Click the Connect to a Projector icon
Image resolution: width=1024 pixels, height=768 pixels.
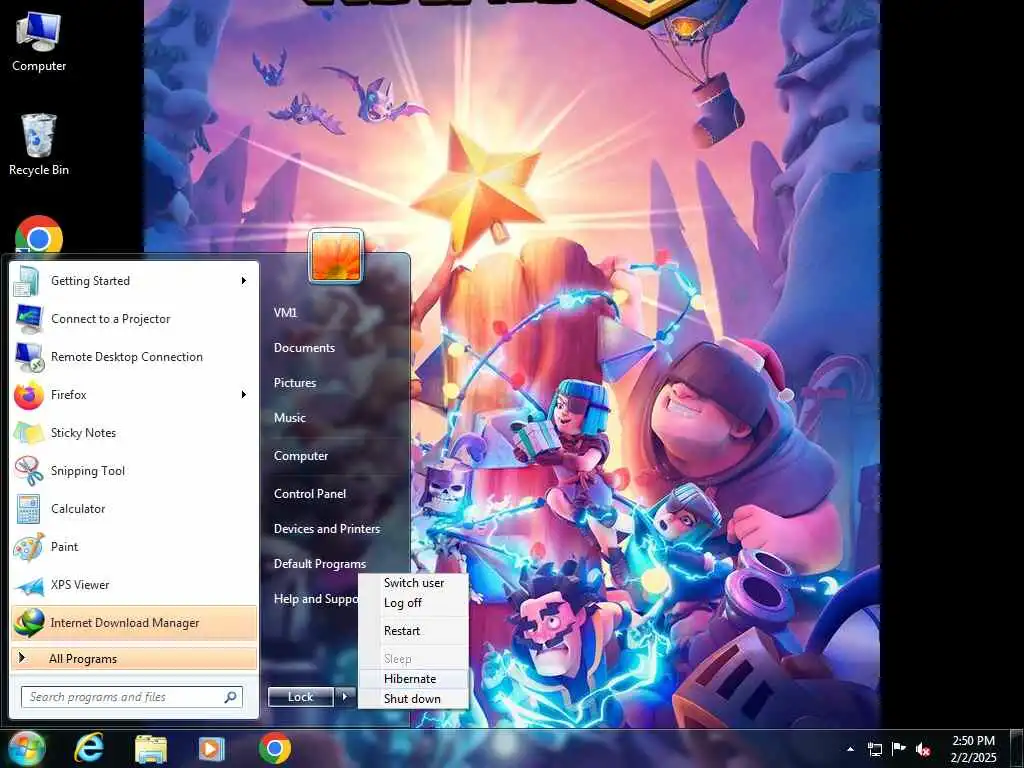(28, 319)
